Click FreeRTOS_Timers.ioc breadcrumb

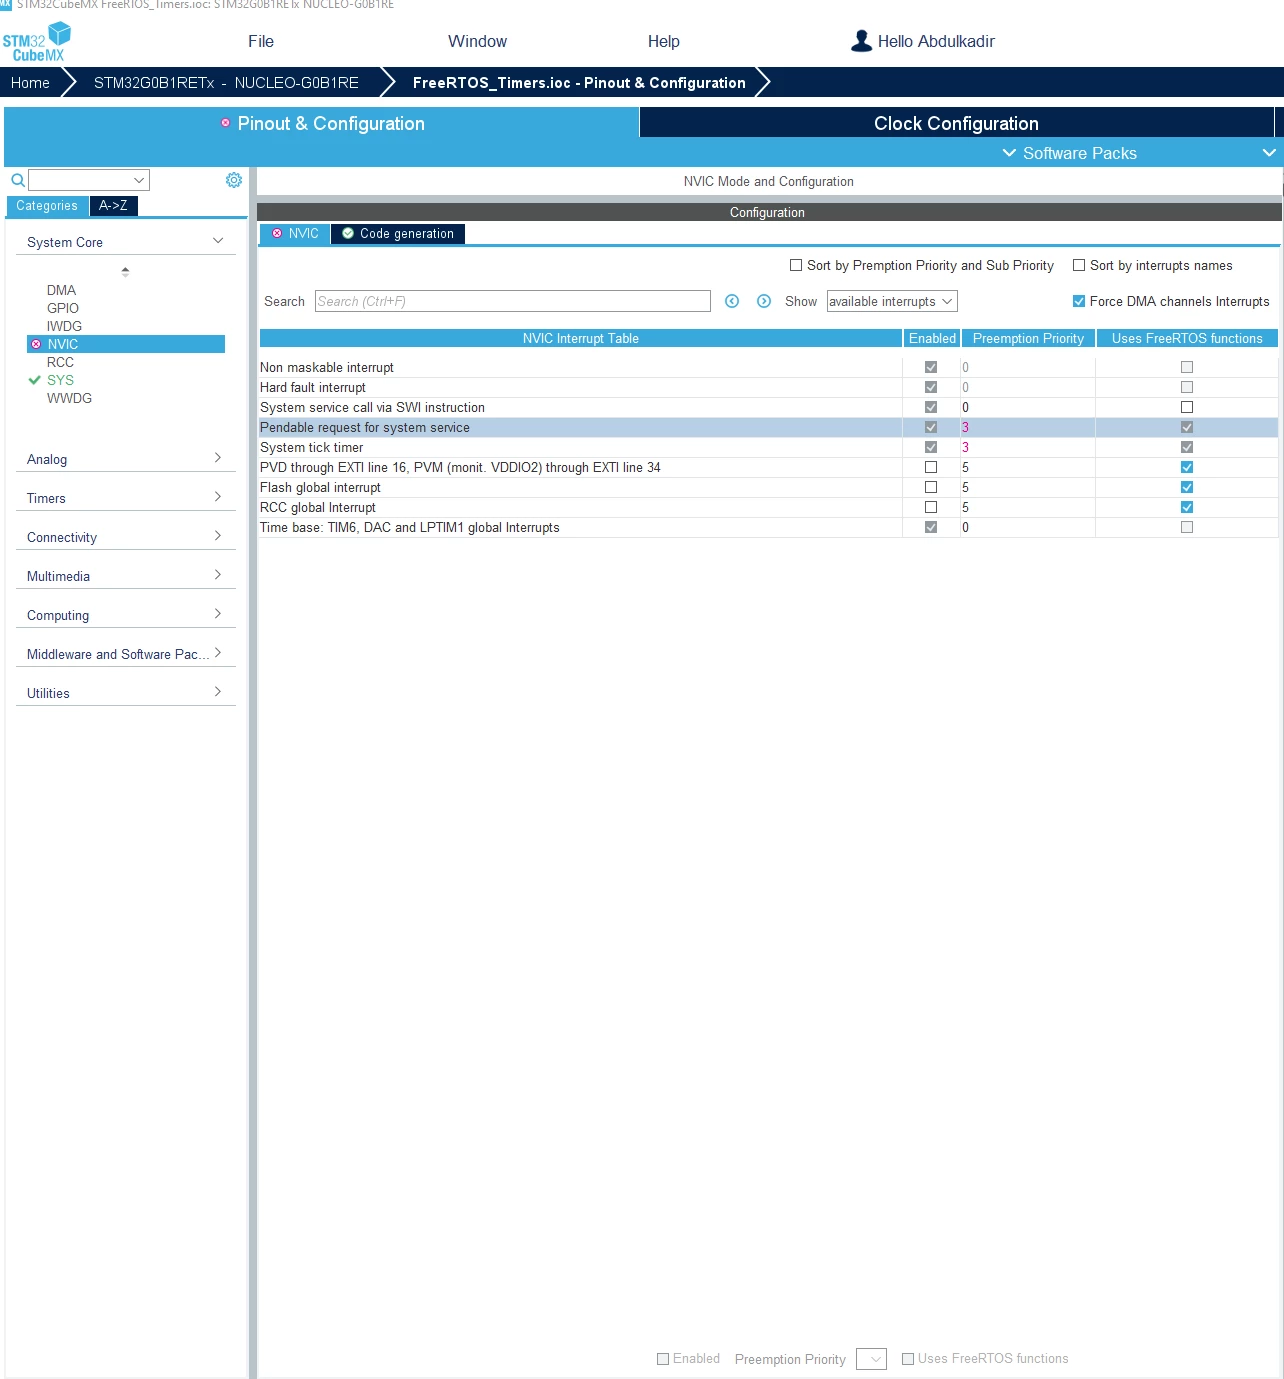coord(579,83)
